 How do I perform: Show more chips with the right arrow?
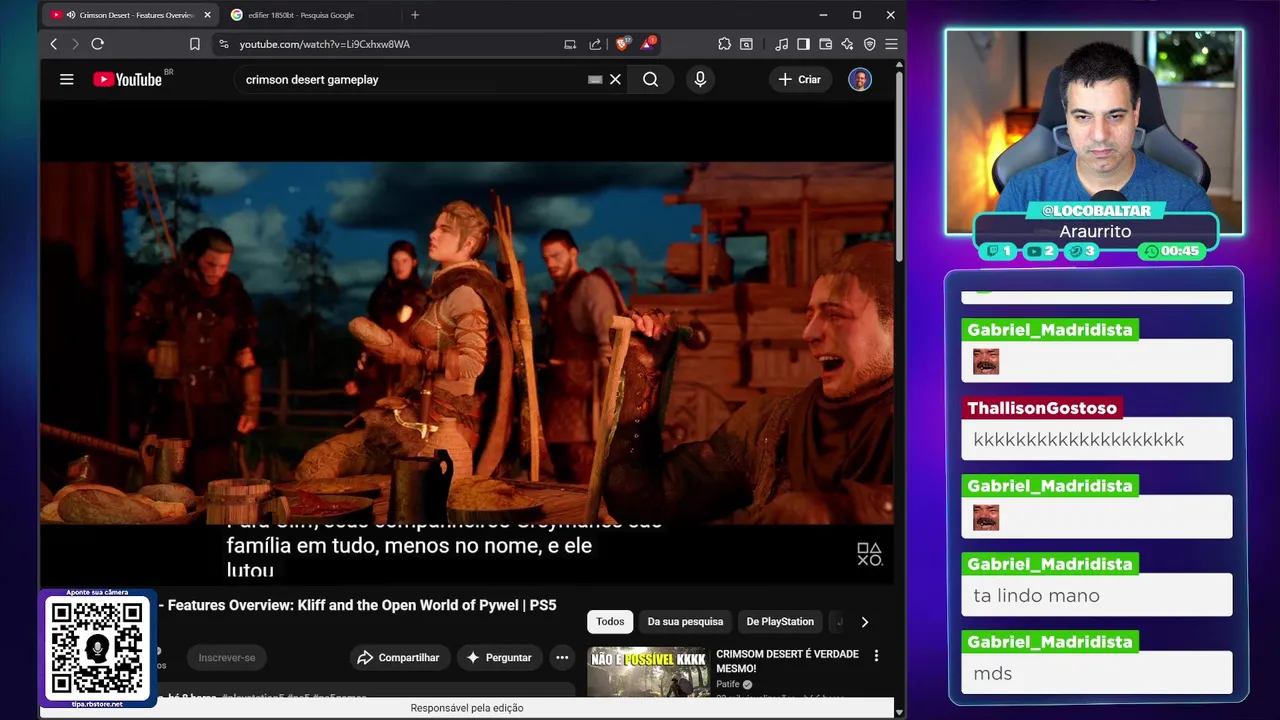[x=865, y=622]
